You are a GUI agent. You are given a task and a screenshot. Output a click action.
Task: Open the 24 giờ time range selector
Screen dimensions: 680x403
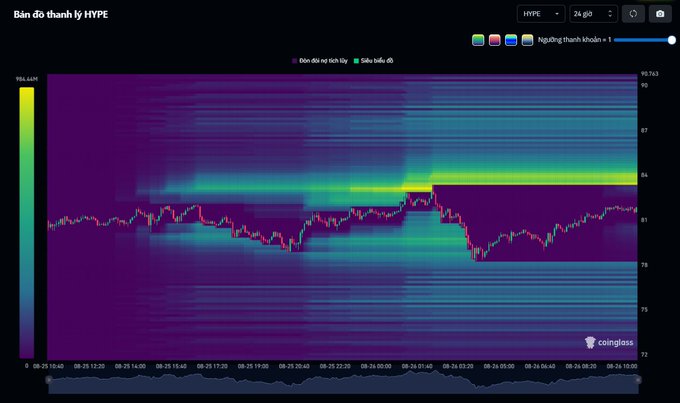[593, 14]
